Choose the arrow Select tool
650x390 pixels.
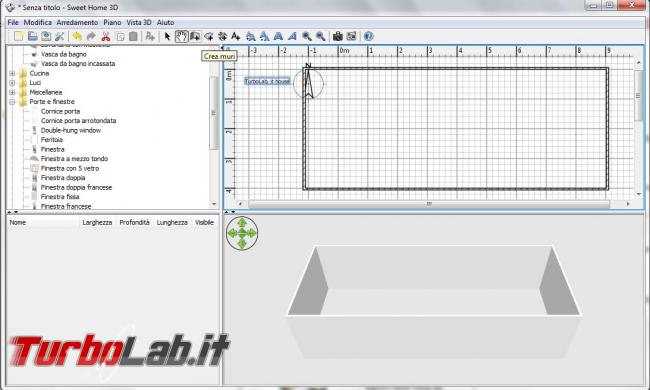tap(167, 36)
